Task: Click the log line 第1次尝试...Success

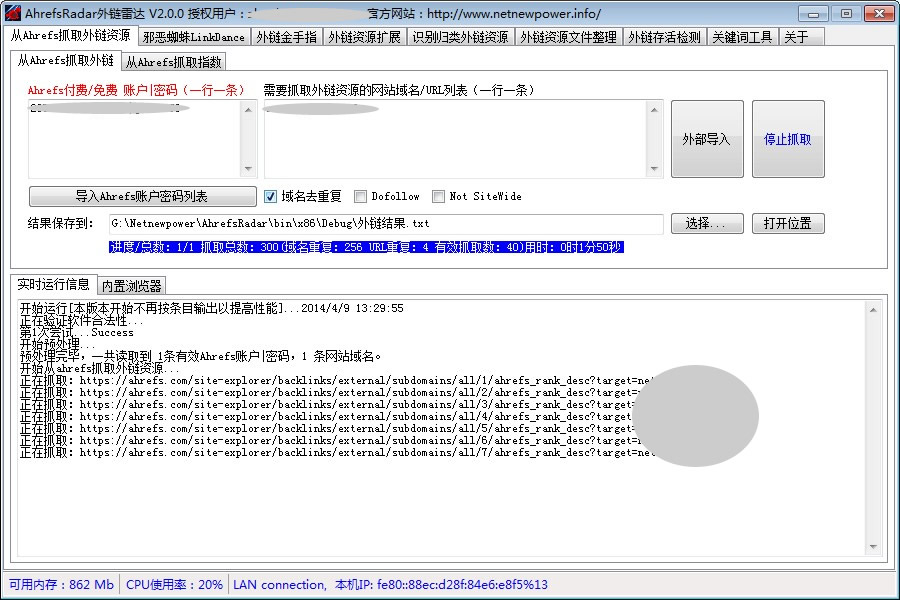Action: tap(76, 332)
